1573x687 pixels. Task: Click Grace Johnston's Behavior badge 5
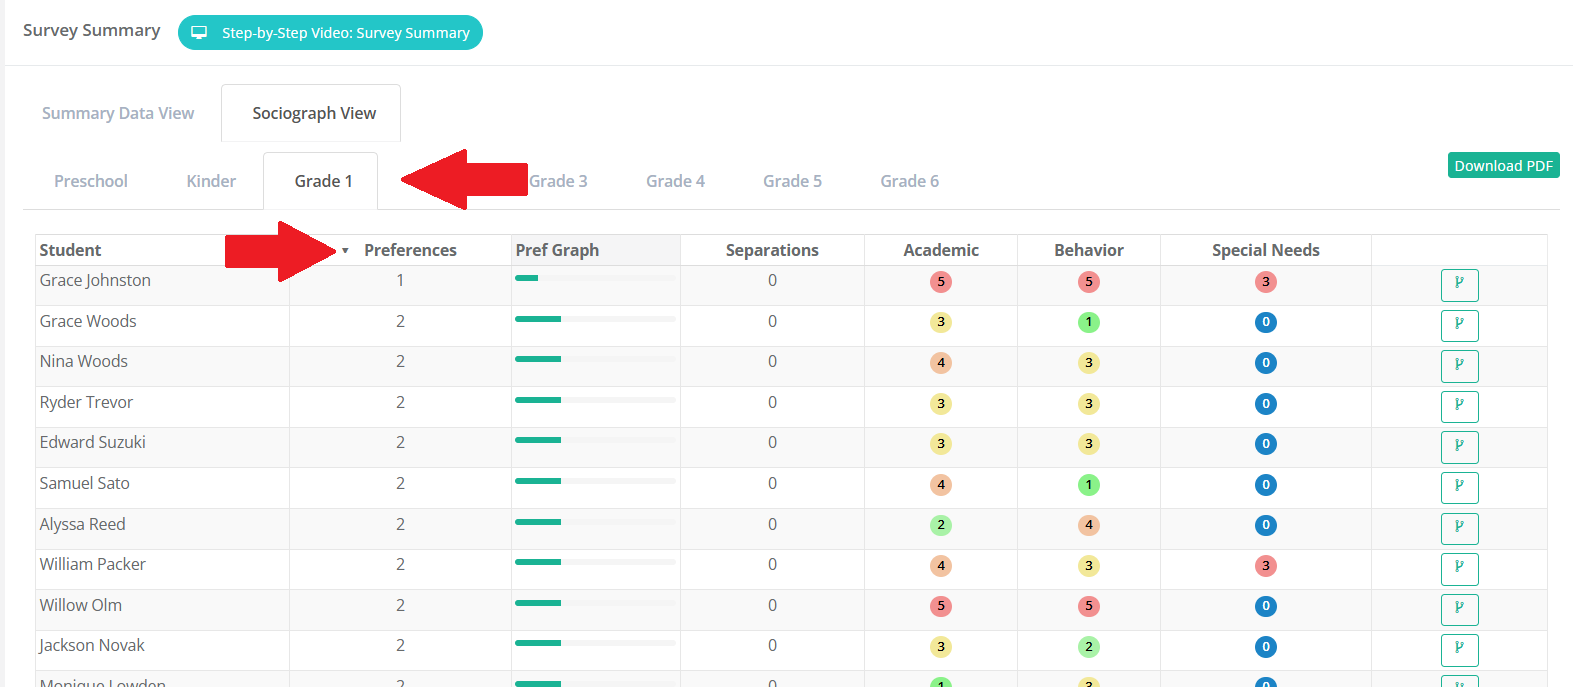point(1089,282)
